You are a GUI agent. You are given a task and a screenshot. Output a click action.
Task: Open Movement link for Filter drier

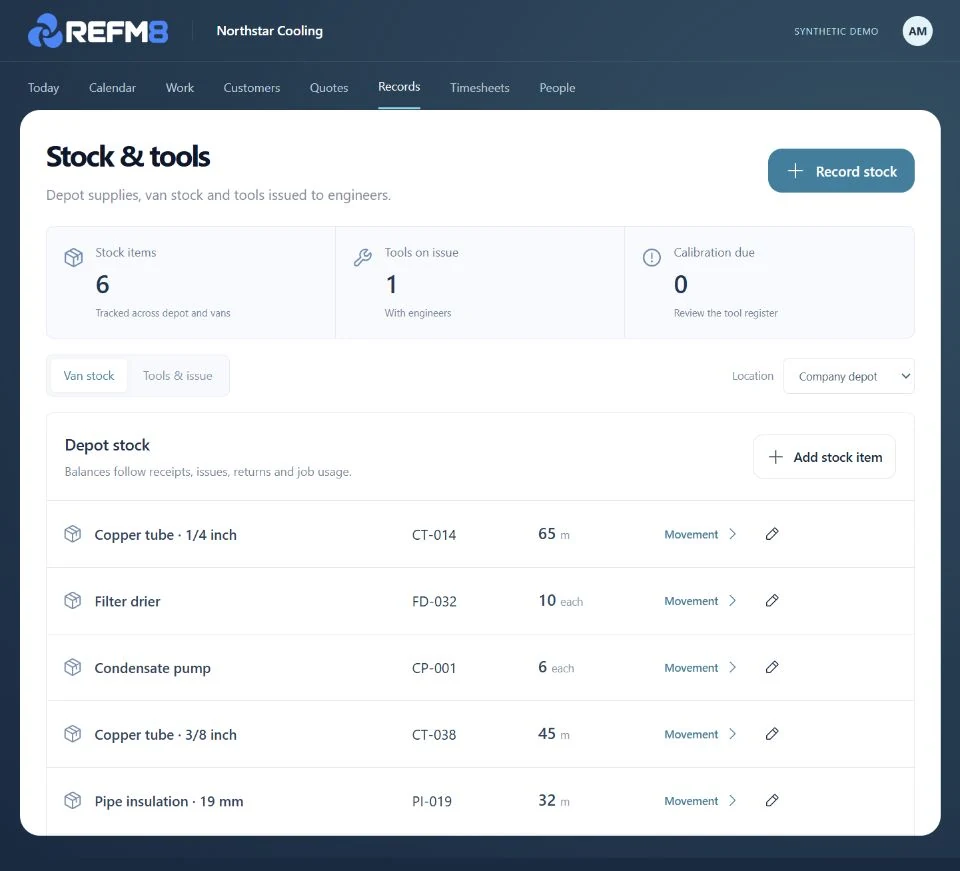[x=691, y=601]
